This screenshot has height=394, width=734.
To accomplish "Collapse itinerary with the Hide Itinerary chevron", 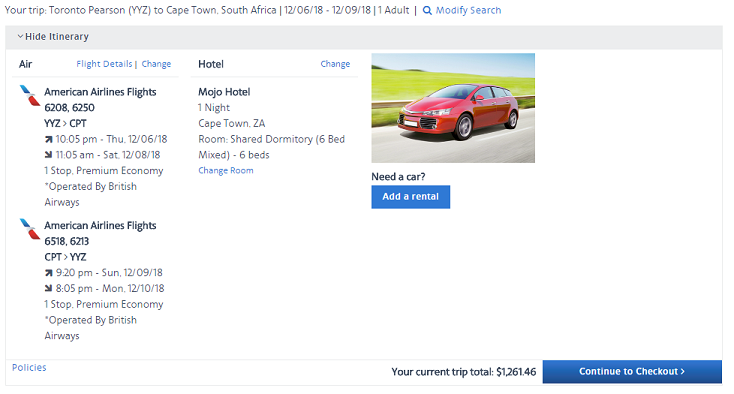I will [x=20, y=36].
